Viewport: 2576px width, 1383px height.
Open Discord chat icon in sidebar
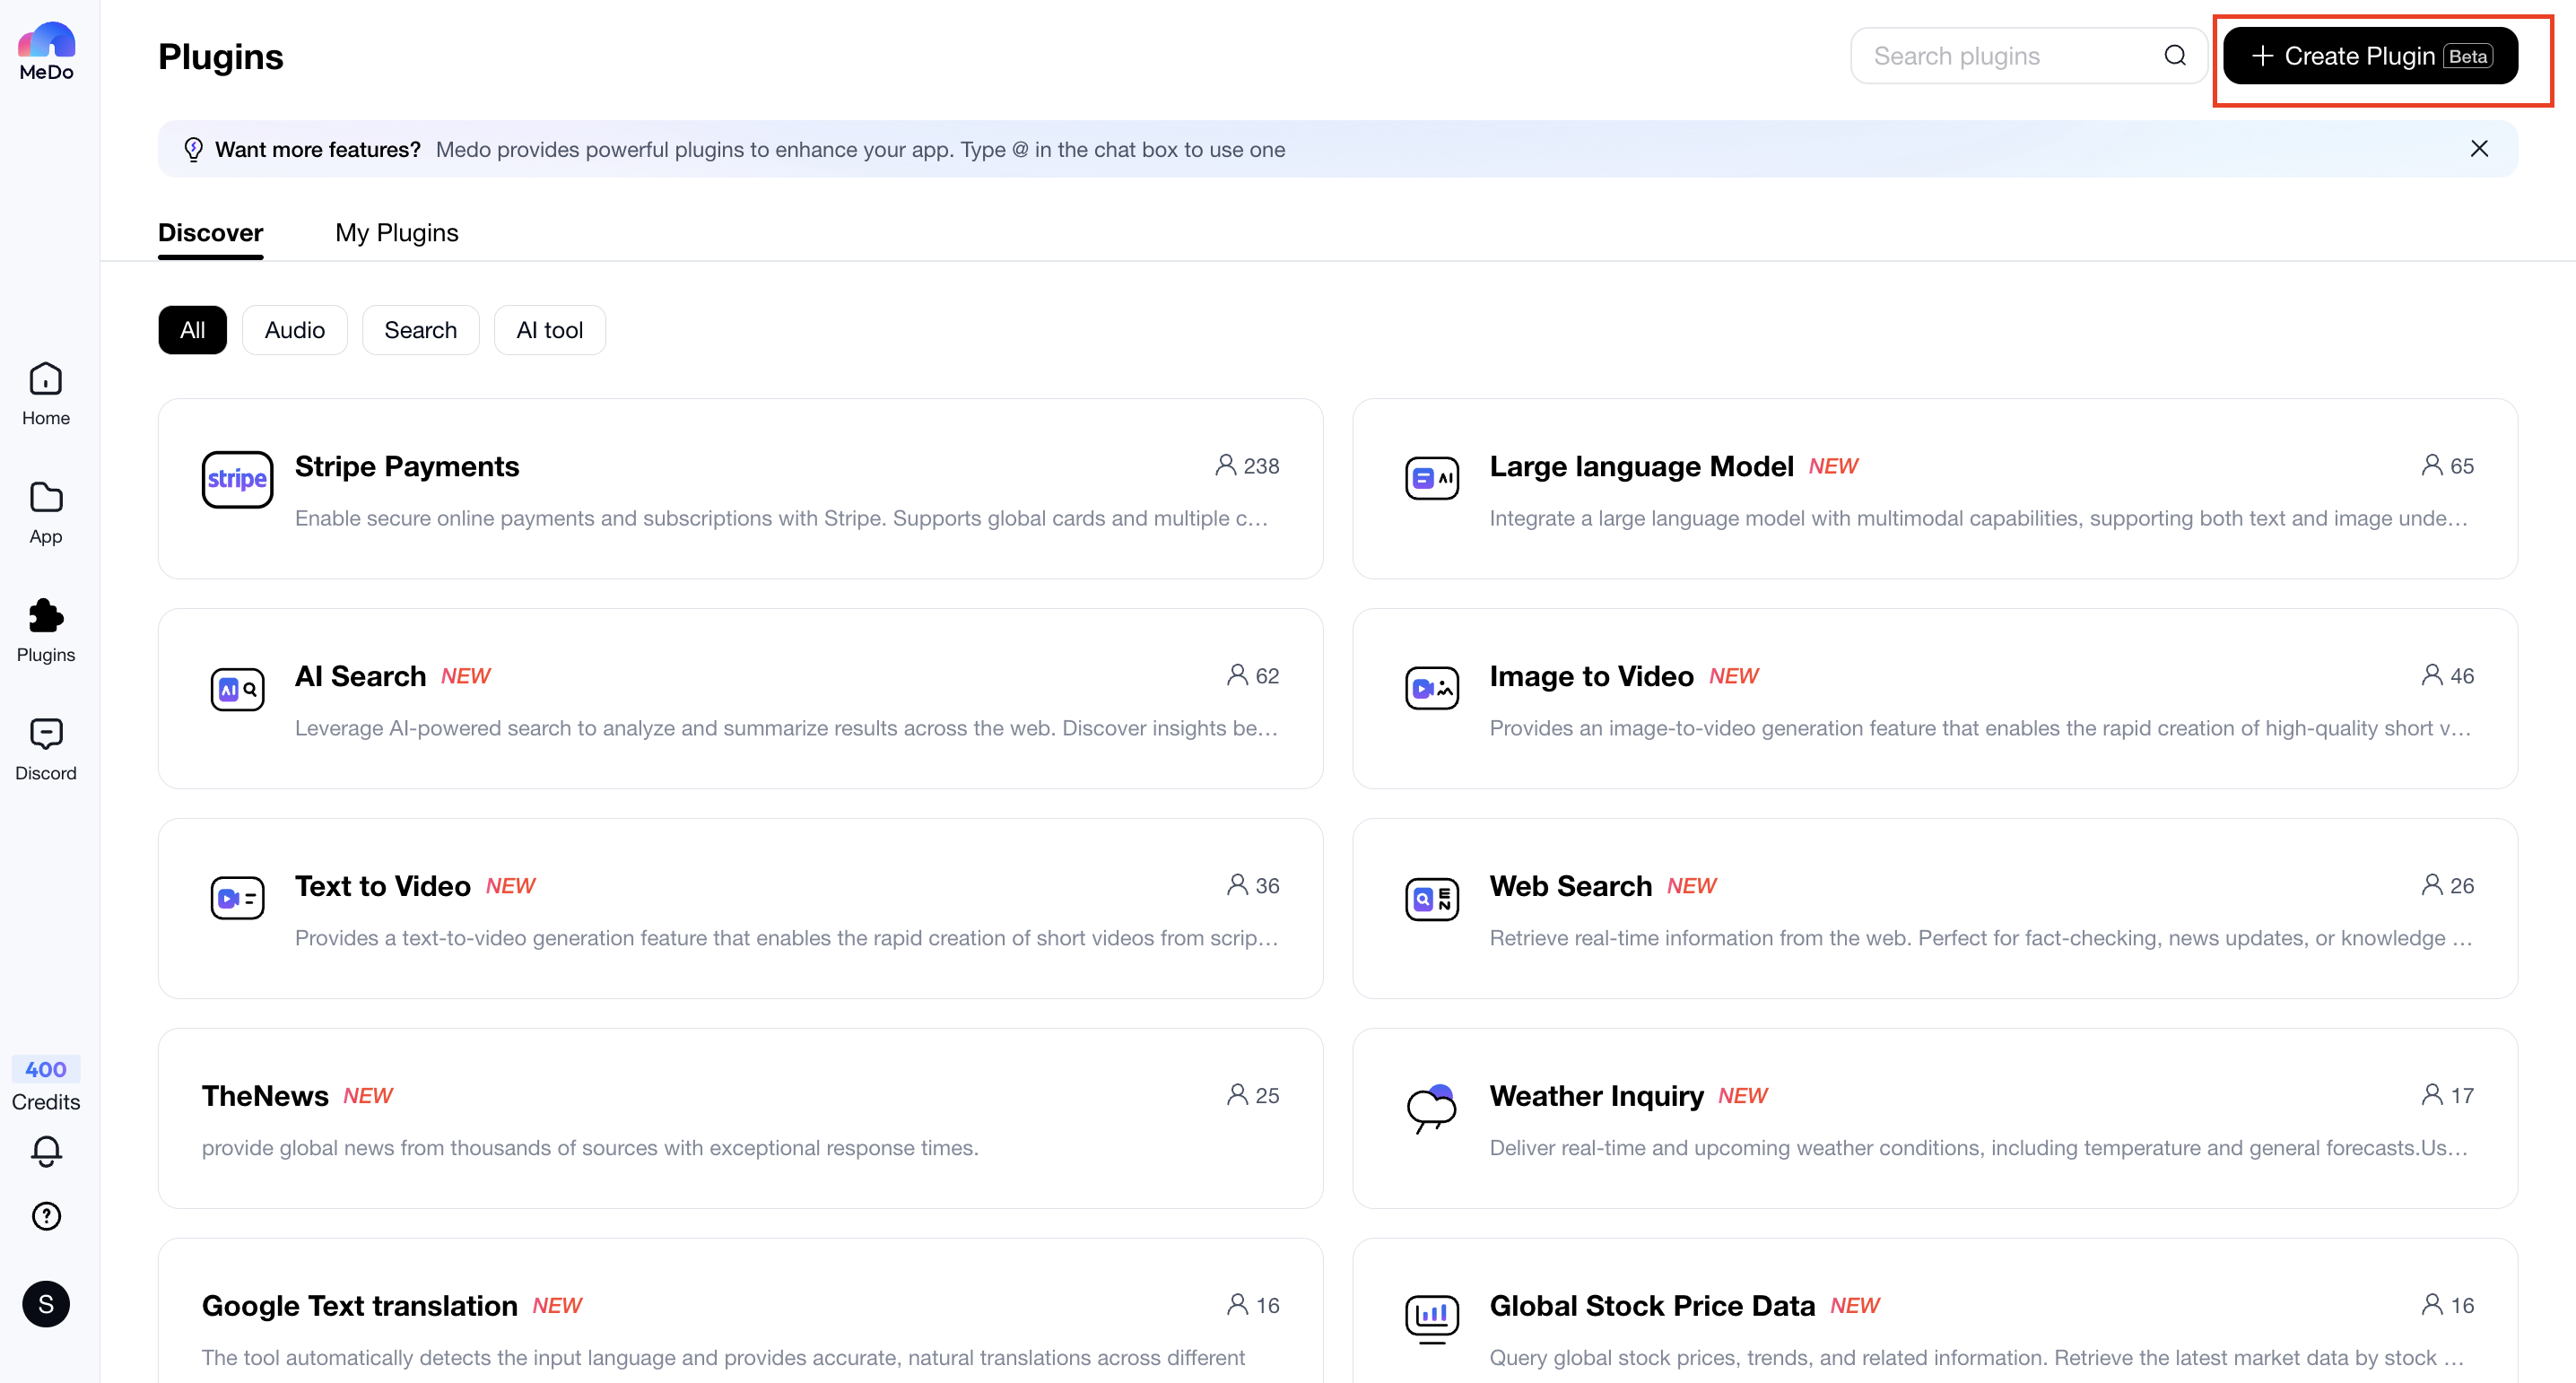pyautogui.click(x=46, y=735)
